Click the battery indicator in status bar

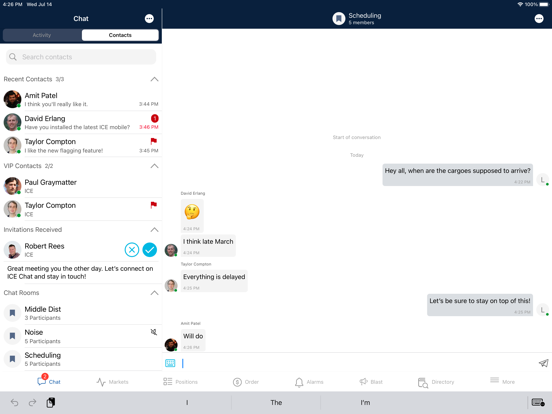pos(544,4)
